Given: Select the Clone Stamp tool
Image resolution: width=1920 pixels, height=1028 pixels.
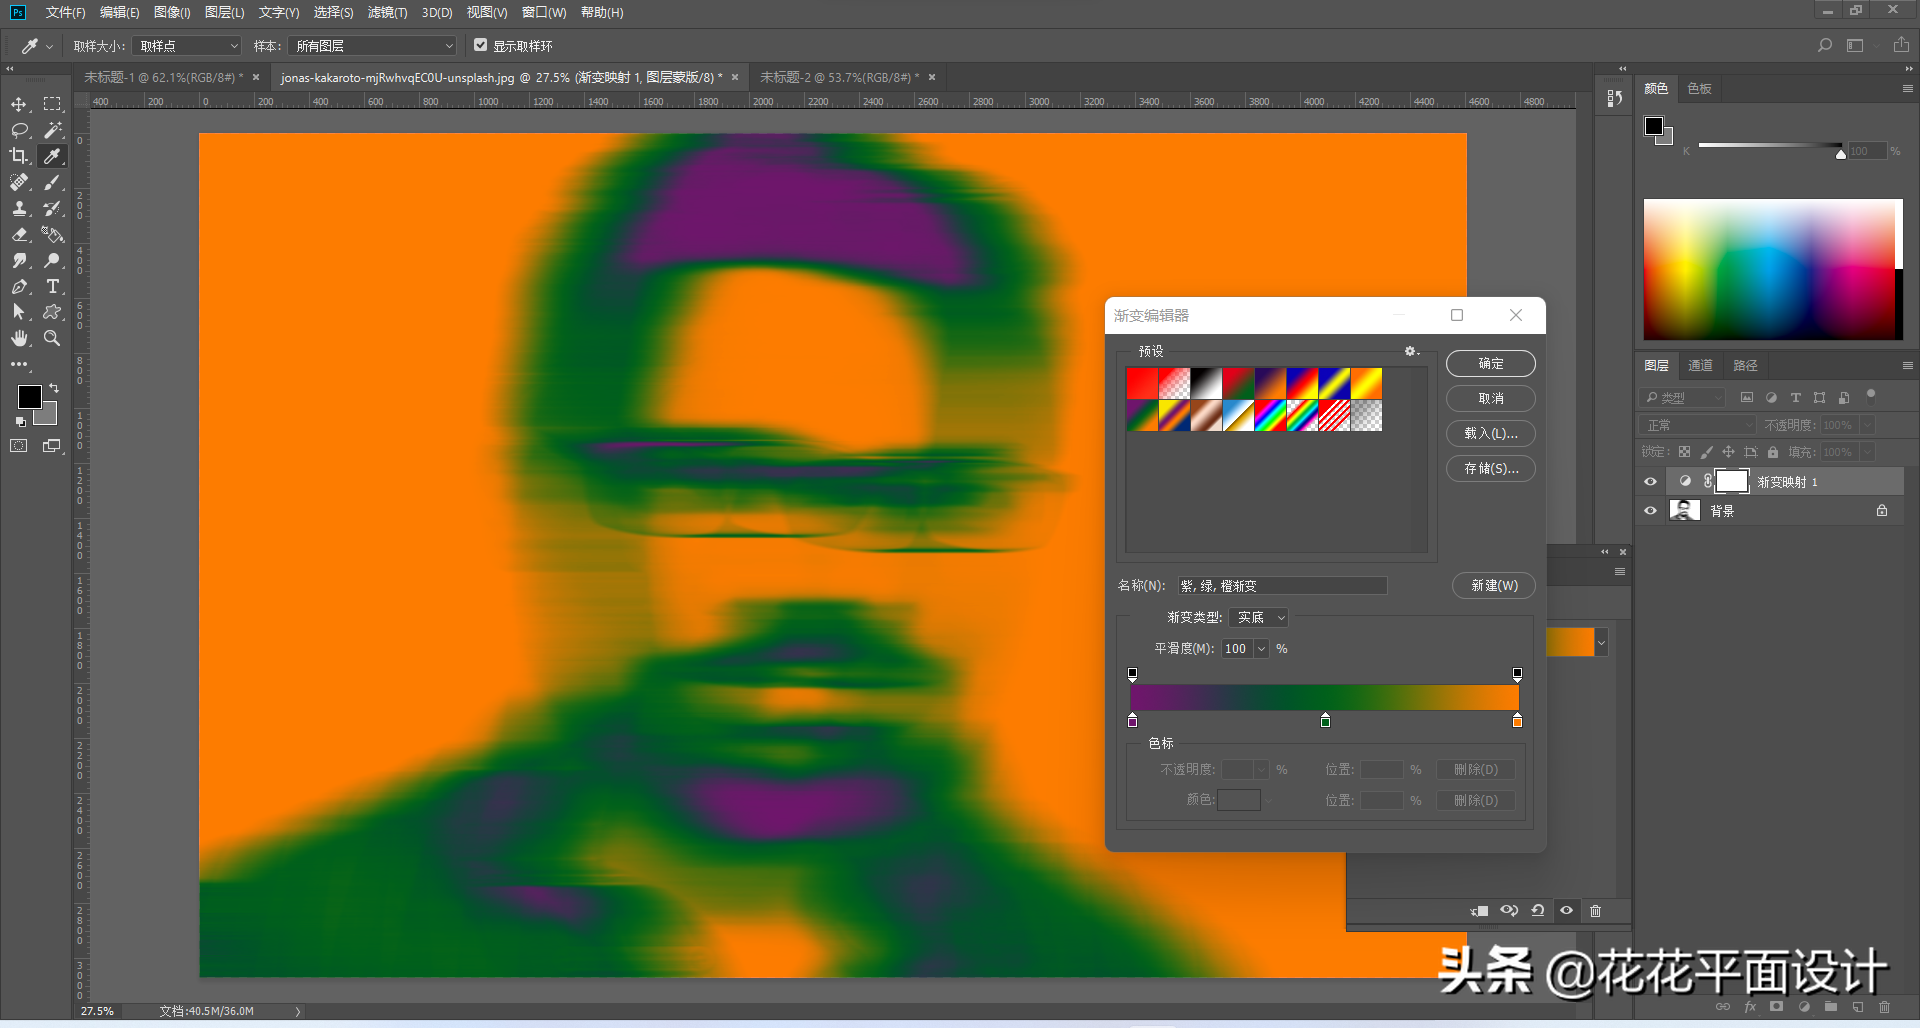Looking at the screenshot, I should tap(19, 208).
